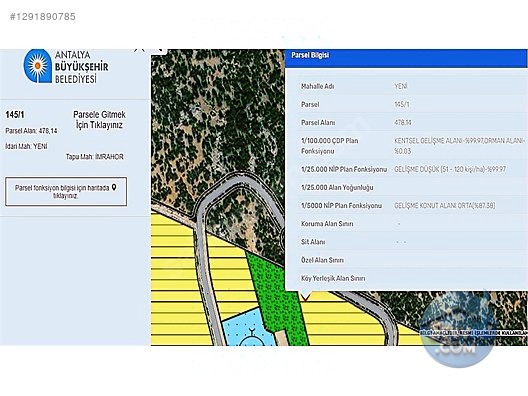The image size is (528, 396).
Task: Click 'Tapu Mah: İMRAHOR' text
Action: point(95,157)
